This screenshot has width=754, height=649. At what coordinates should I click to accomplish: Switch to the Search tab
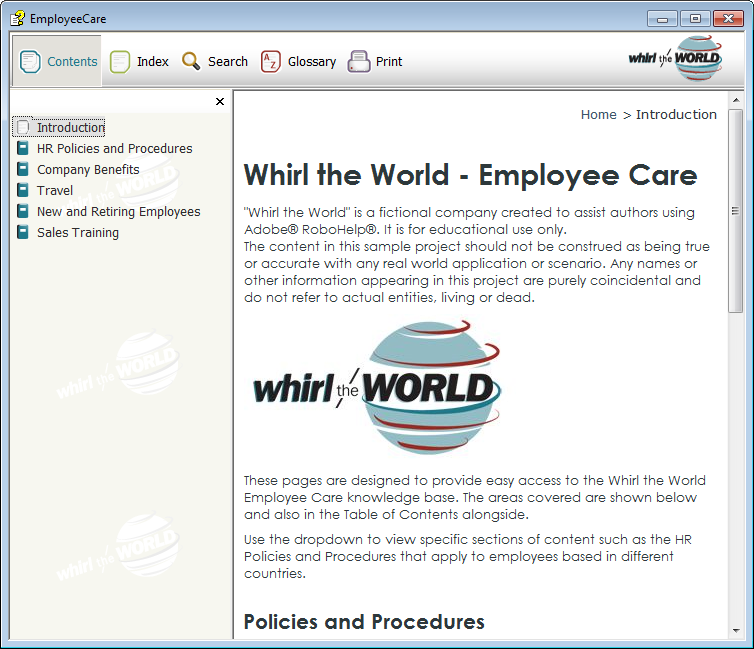pyautogui.click(x=227, y=62)
